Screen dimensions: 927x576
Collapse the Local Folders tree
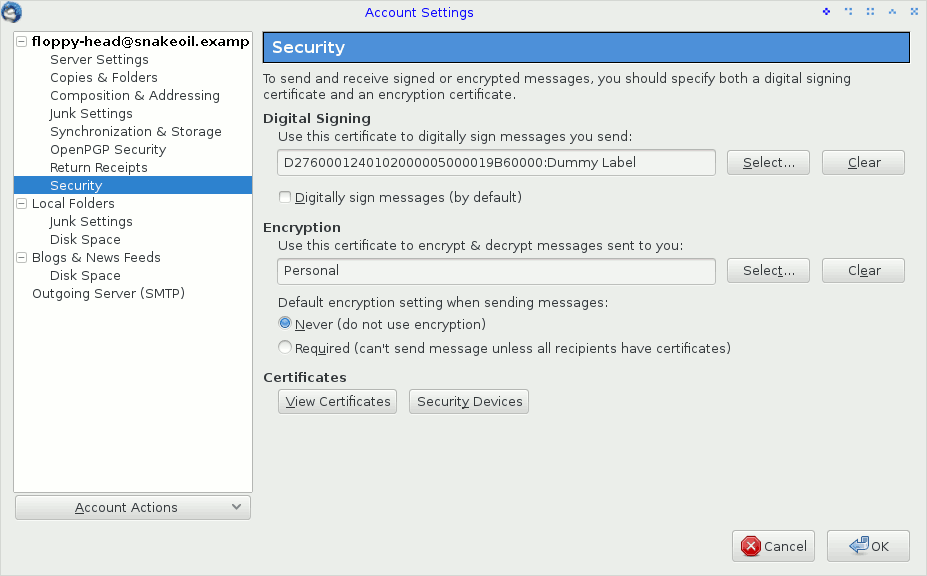(x=20, y=203)
